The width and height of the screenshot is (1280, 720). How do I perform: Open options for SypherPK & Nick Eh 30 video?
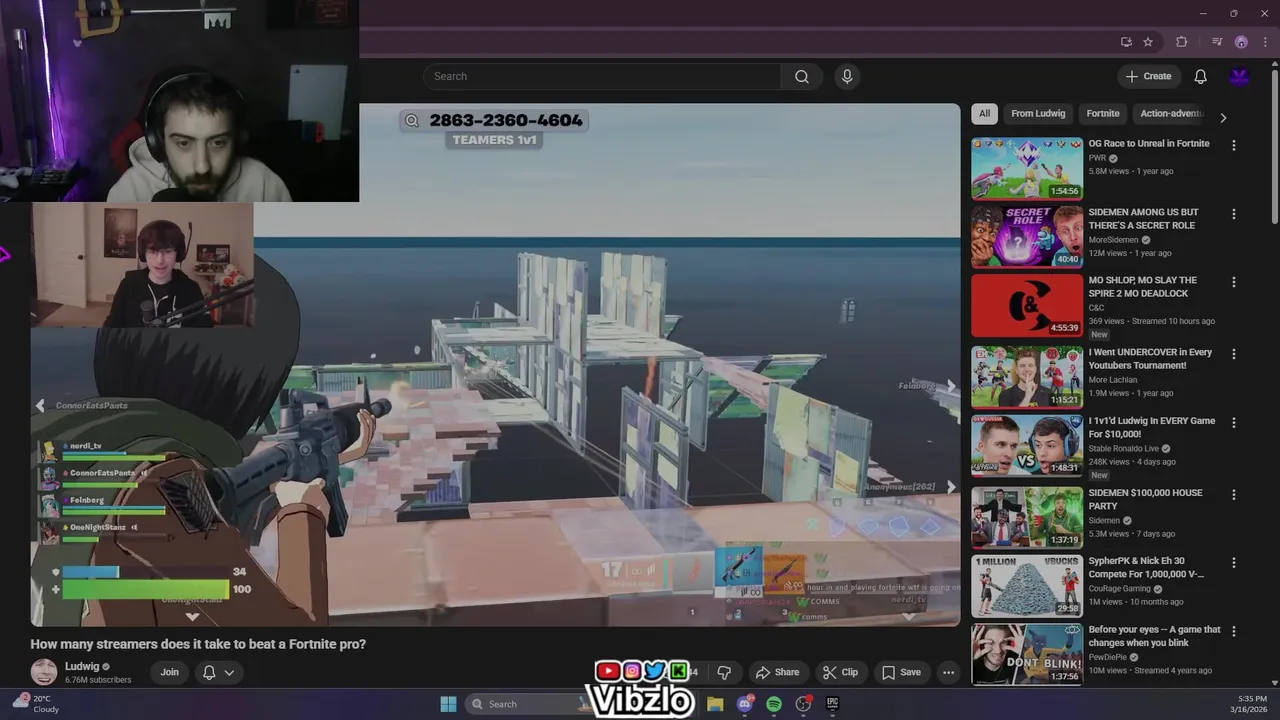pos(1233,562)
